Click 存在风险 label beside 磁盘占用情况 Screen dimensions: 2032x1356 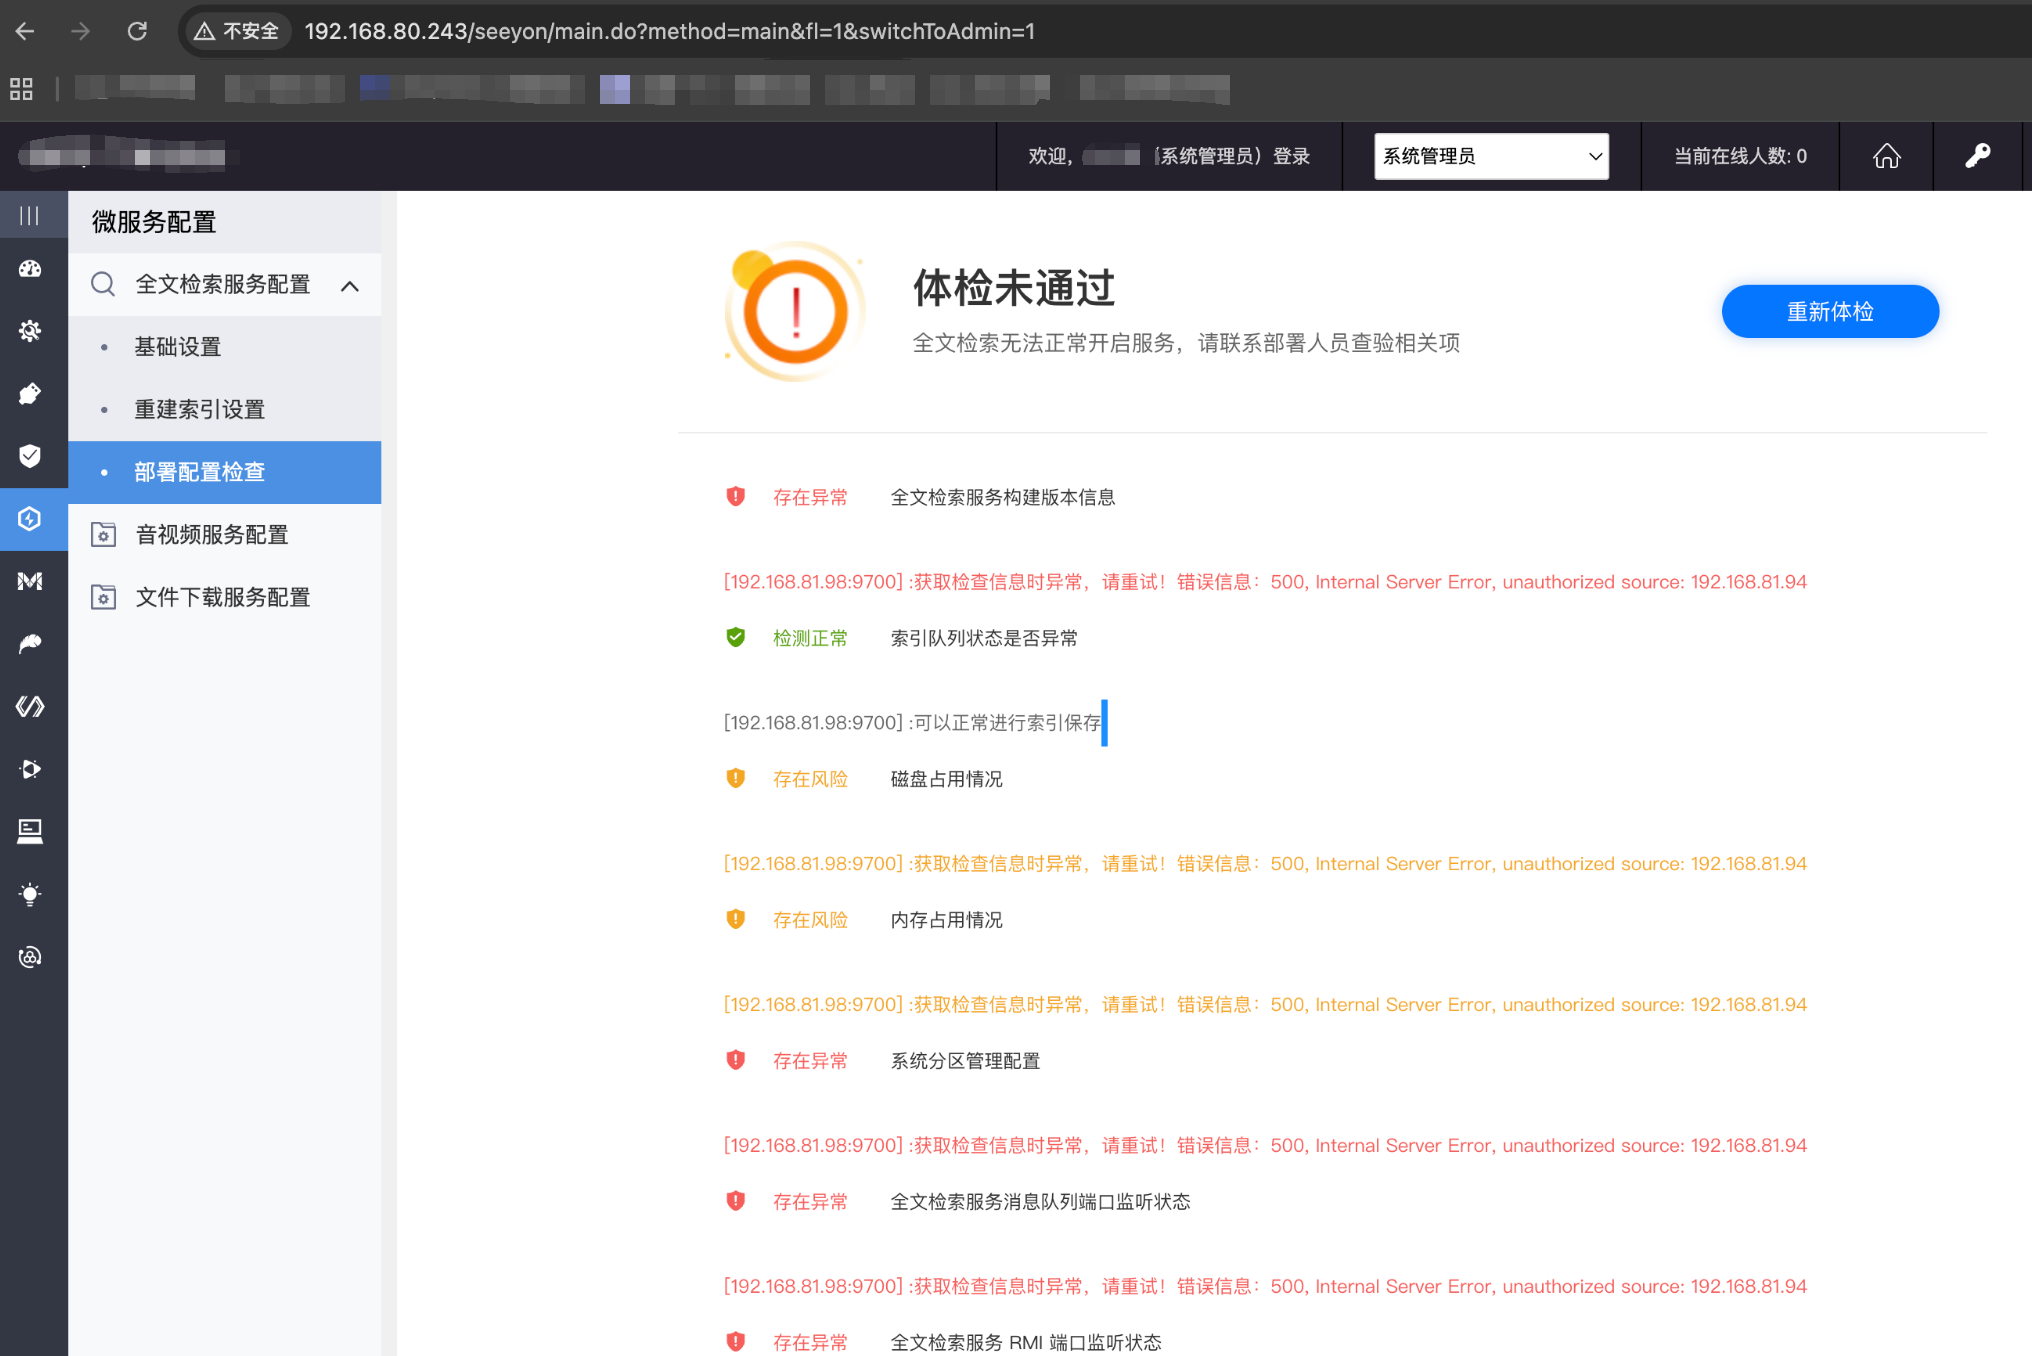pos(810,779)
